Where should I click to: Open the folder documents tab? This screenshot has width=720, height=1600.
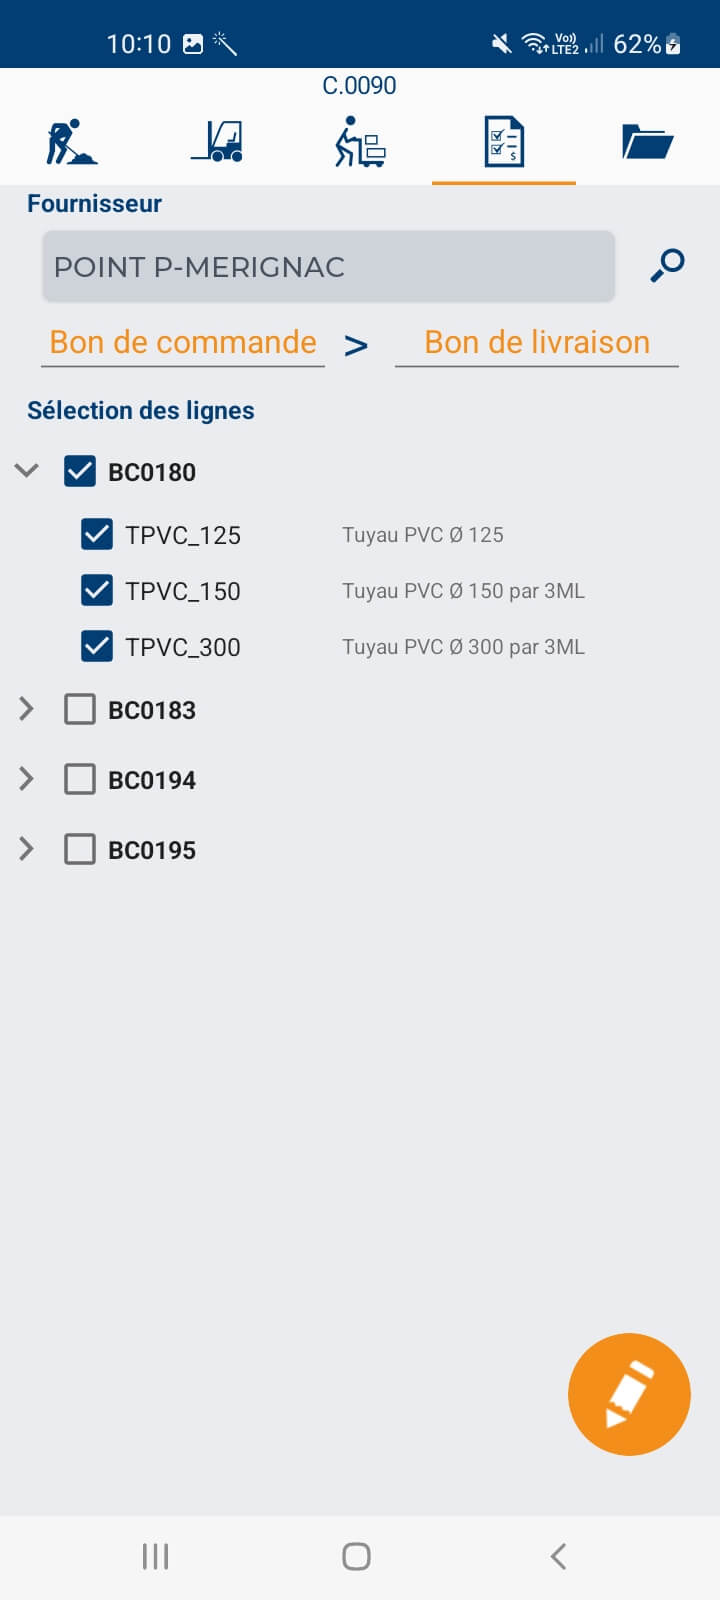(x=647, y=142)
